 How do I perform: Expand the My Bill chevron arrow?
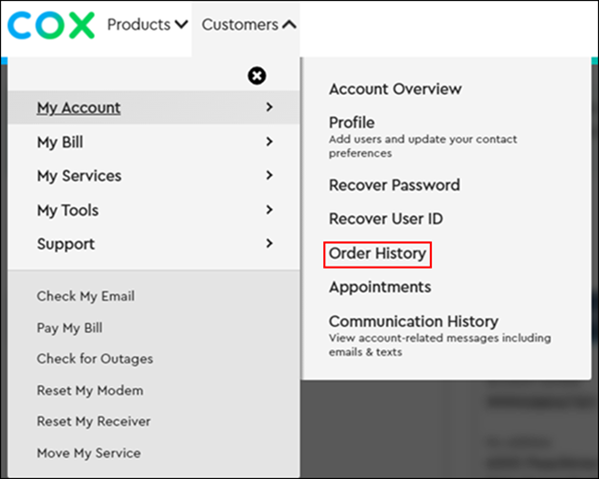(269, 142)
